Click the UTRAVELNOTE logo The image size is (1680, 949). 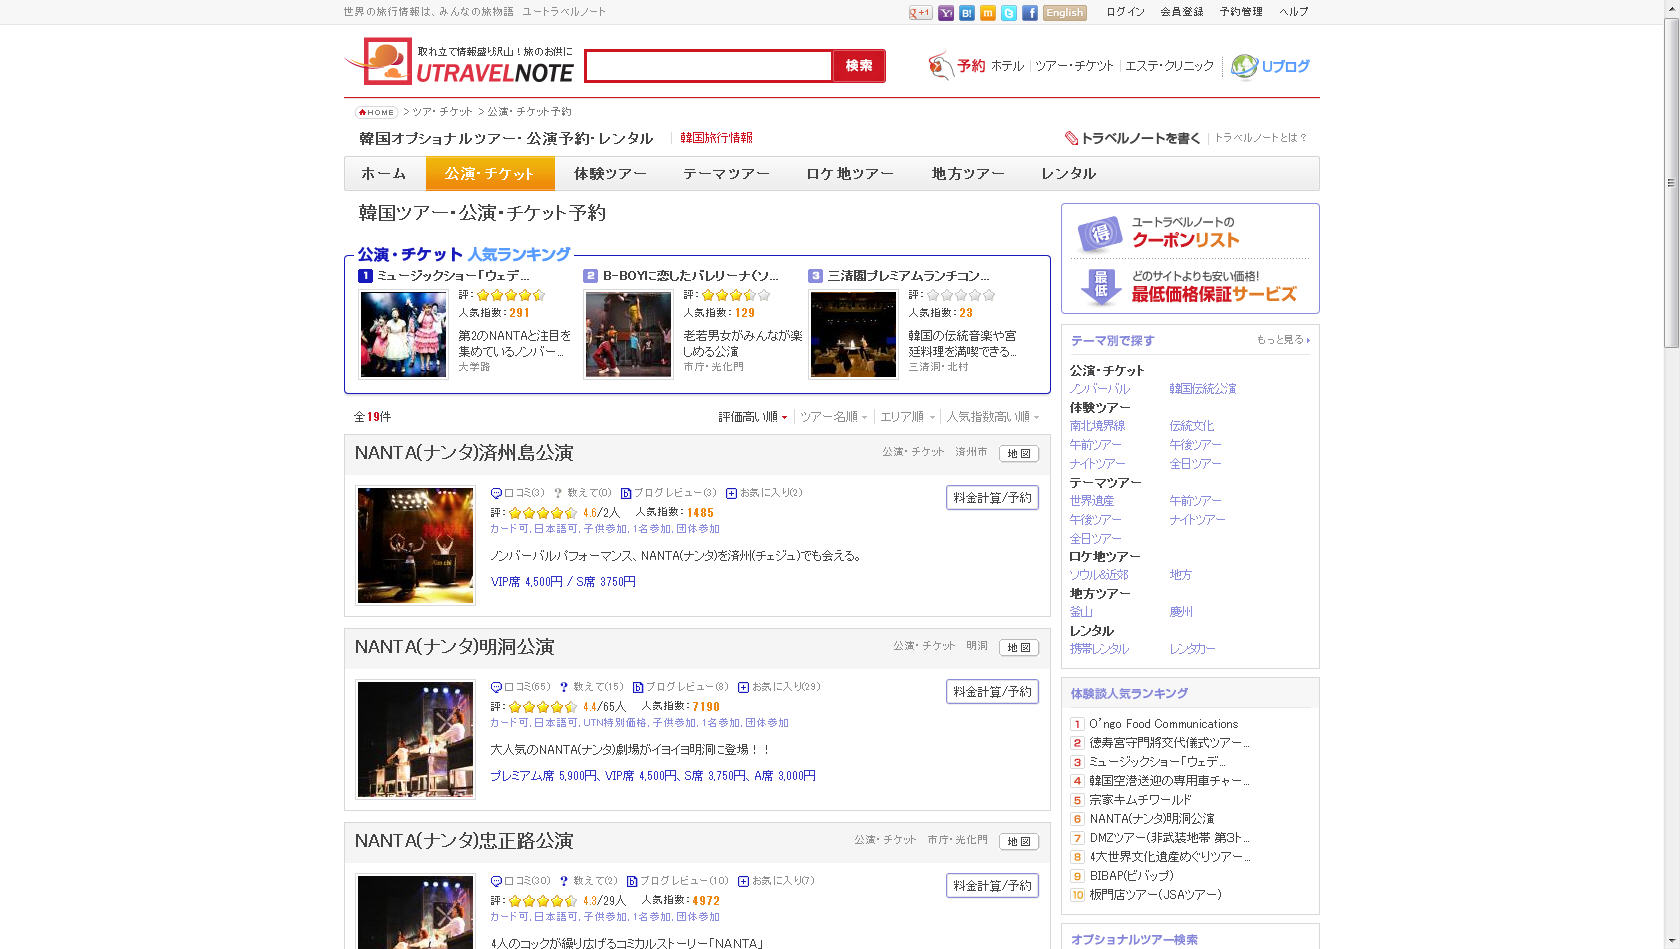[x=460, y=62]
